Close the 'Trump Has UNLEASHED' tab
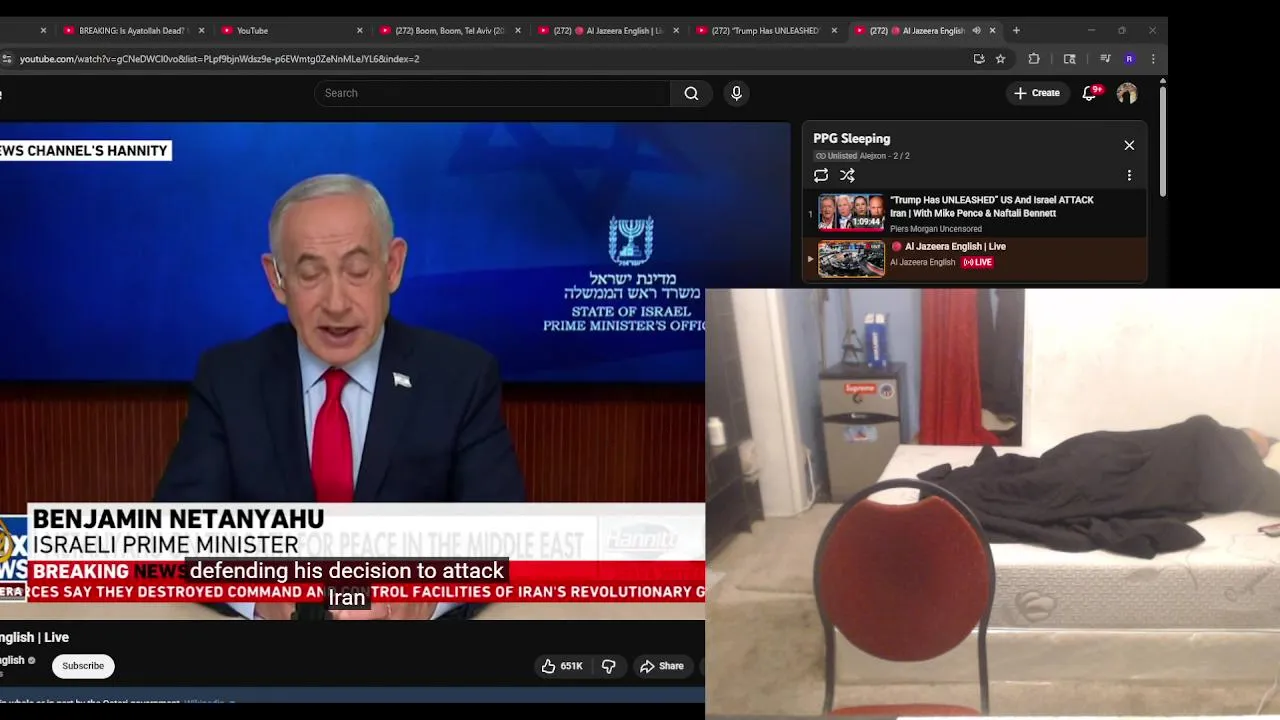Image resolution: width=1280 pixels, height=720 pixels. point(834,31)
